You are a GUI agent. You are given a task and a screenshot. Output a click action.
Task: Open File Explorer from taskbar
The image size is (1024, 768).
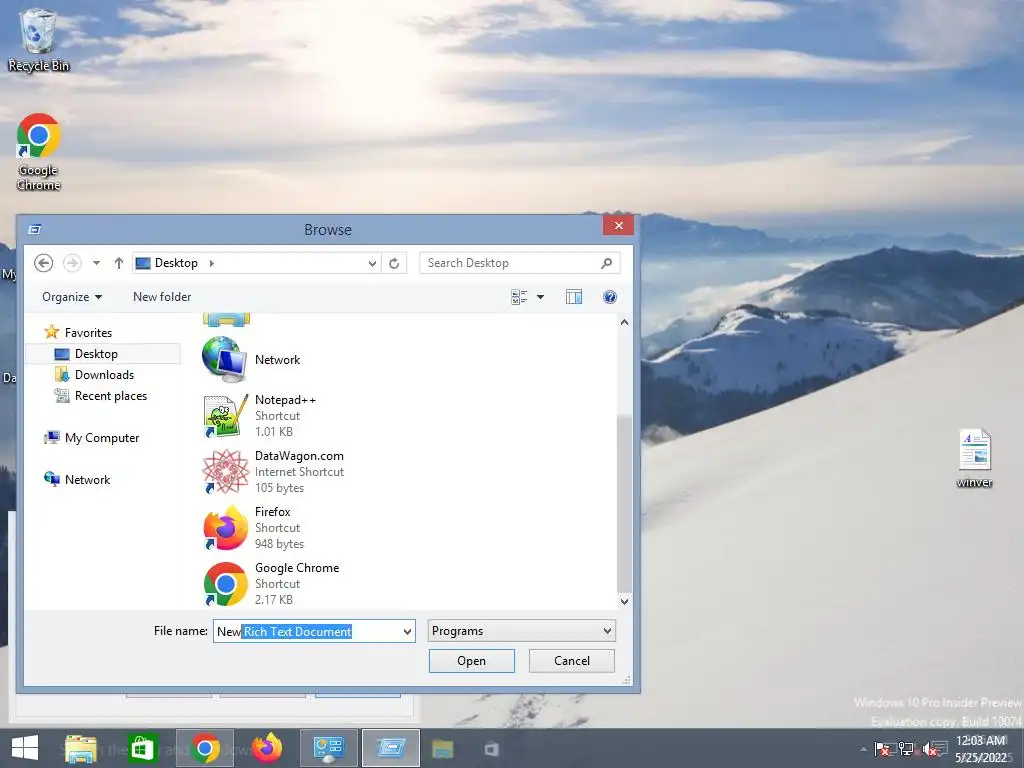click(81, 749)
